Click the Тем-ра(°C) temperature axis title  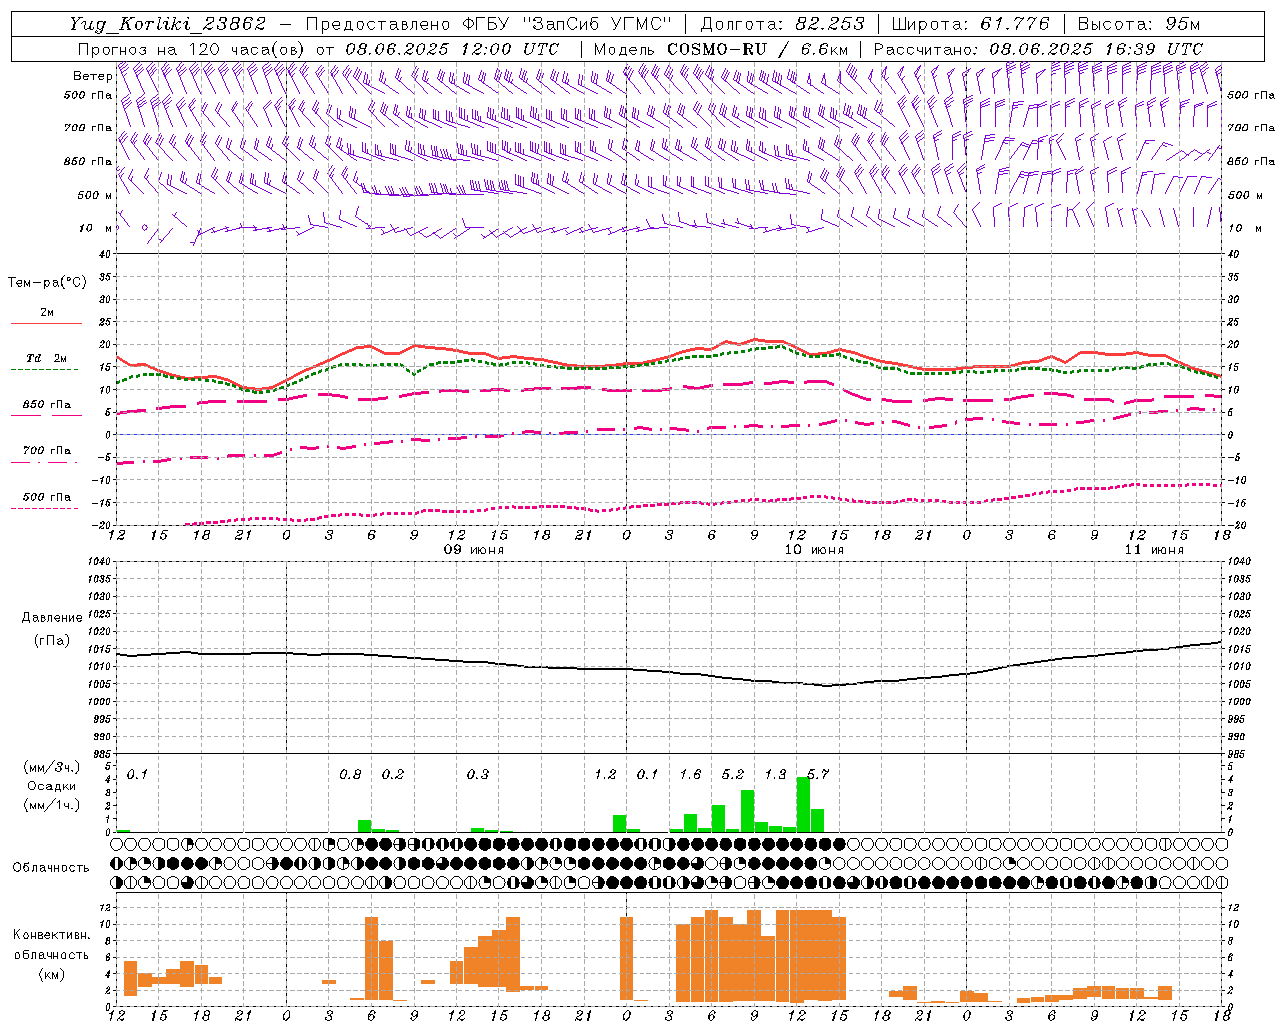pyautogui.click(x=47, y=283)
